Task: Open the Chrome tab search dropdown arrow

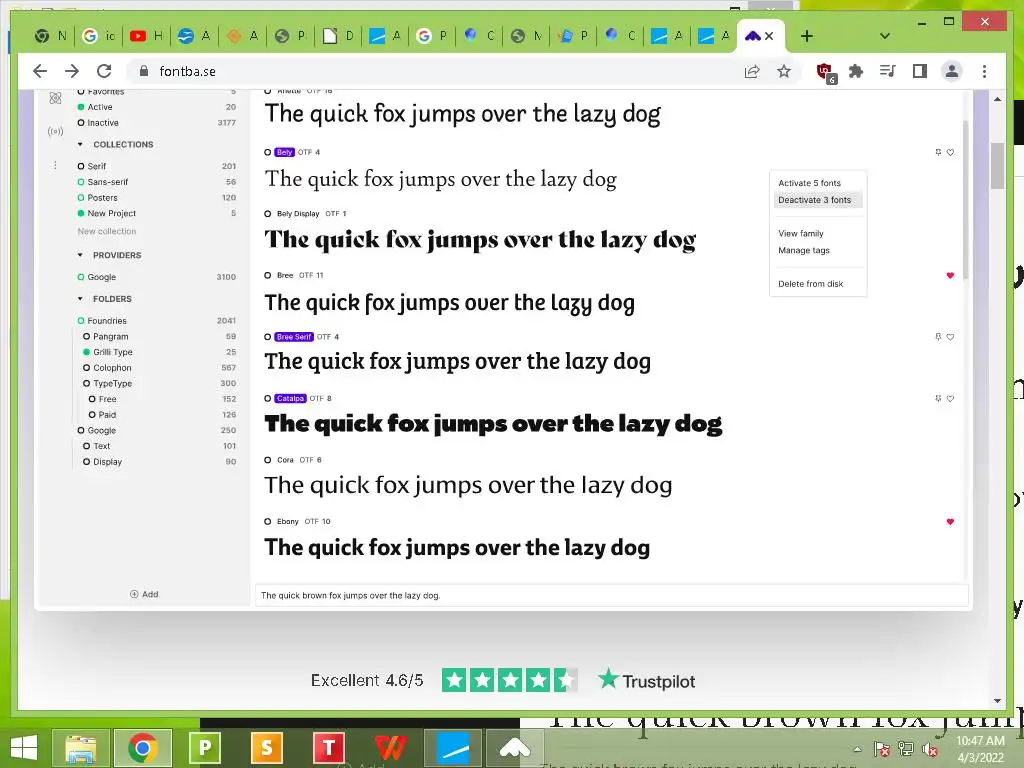Action: click(885, 36)
